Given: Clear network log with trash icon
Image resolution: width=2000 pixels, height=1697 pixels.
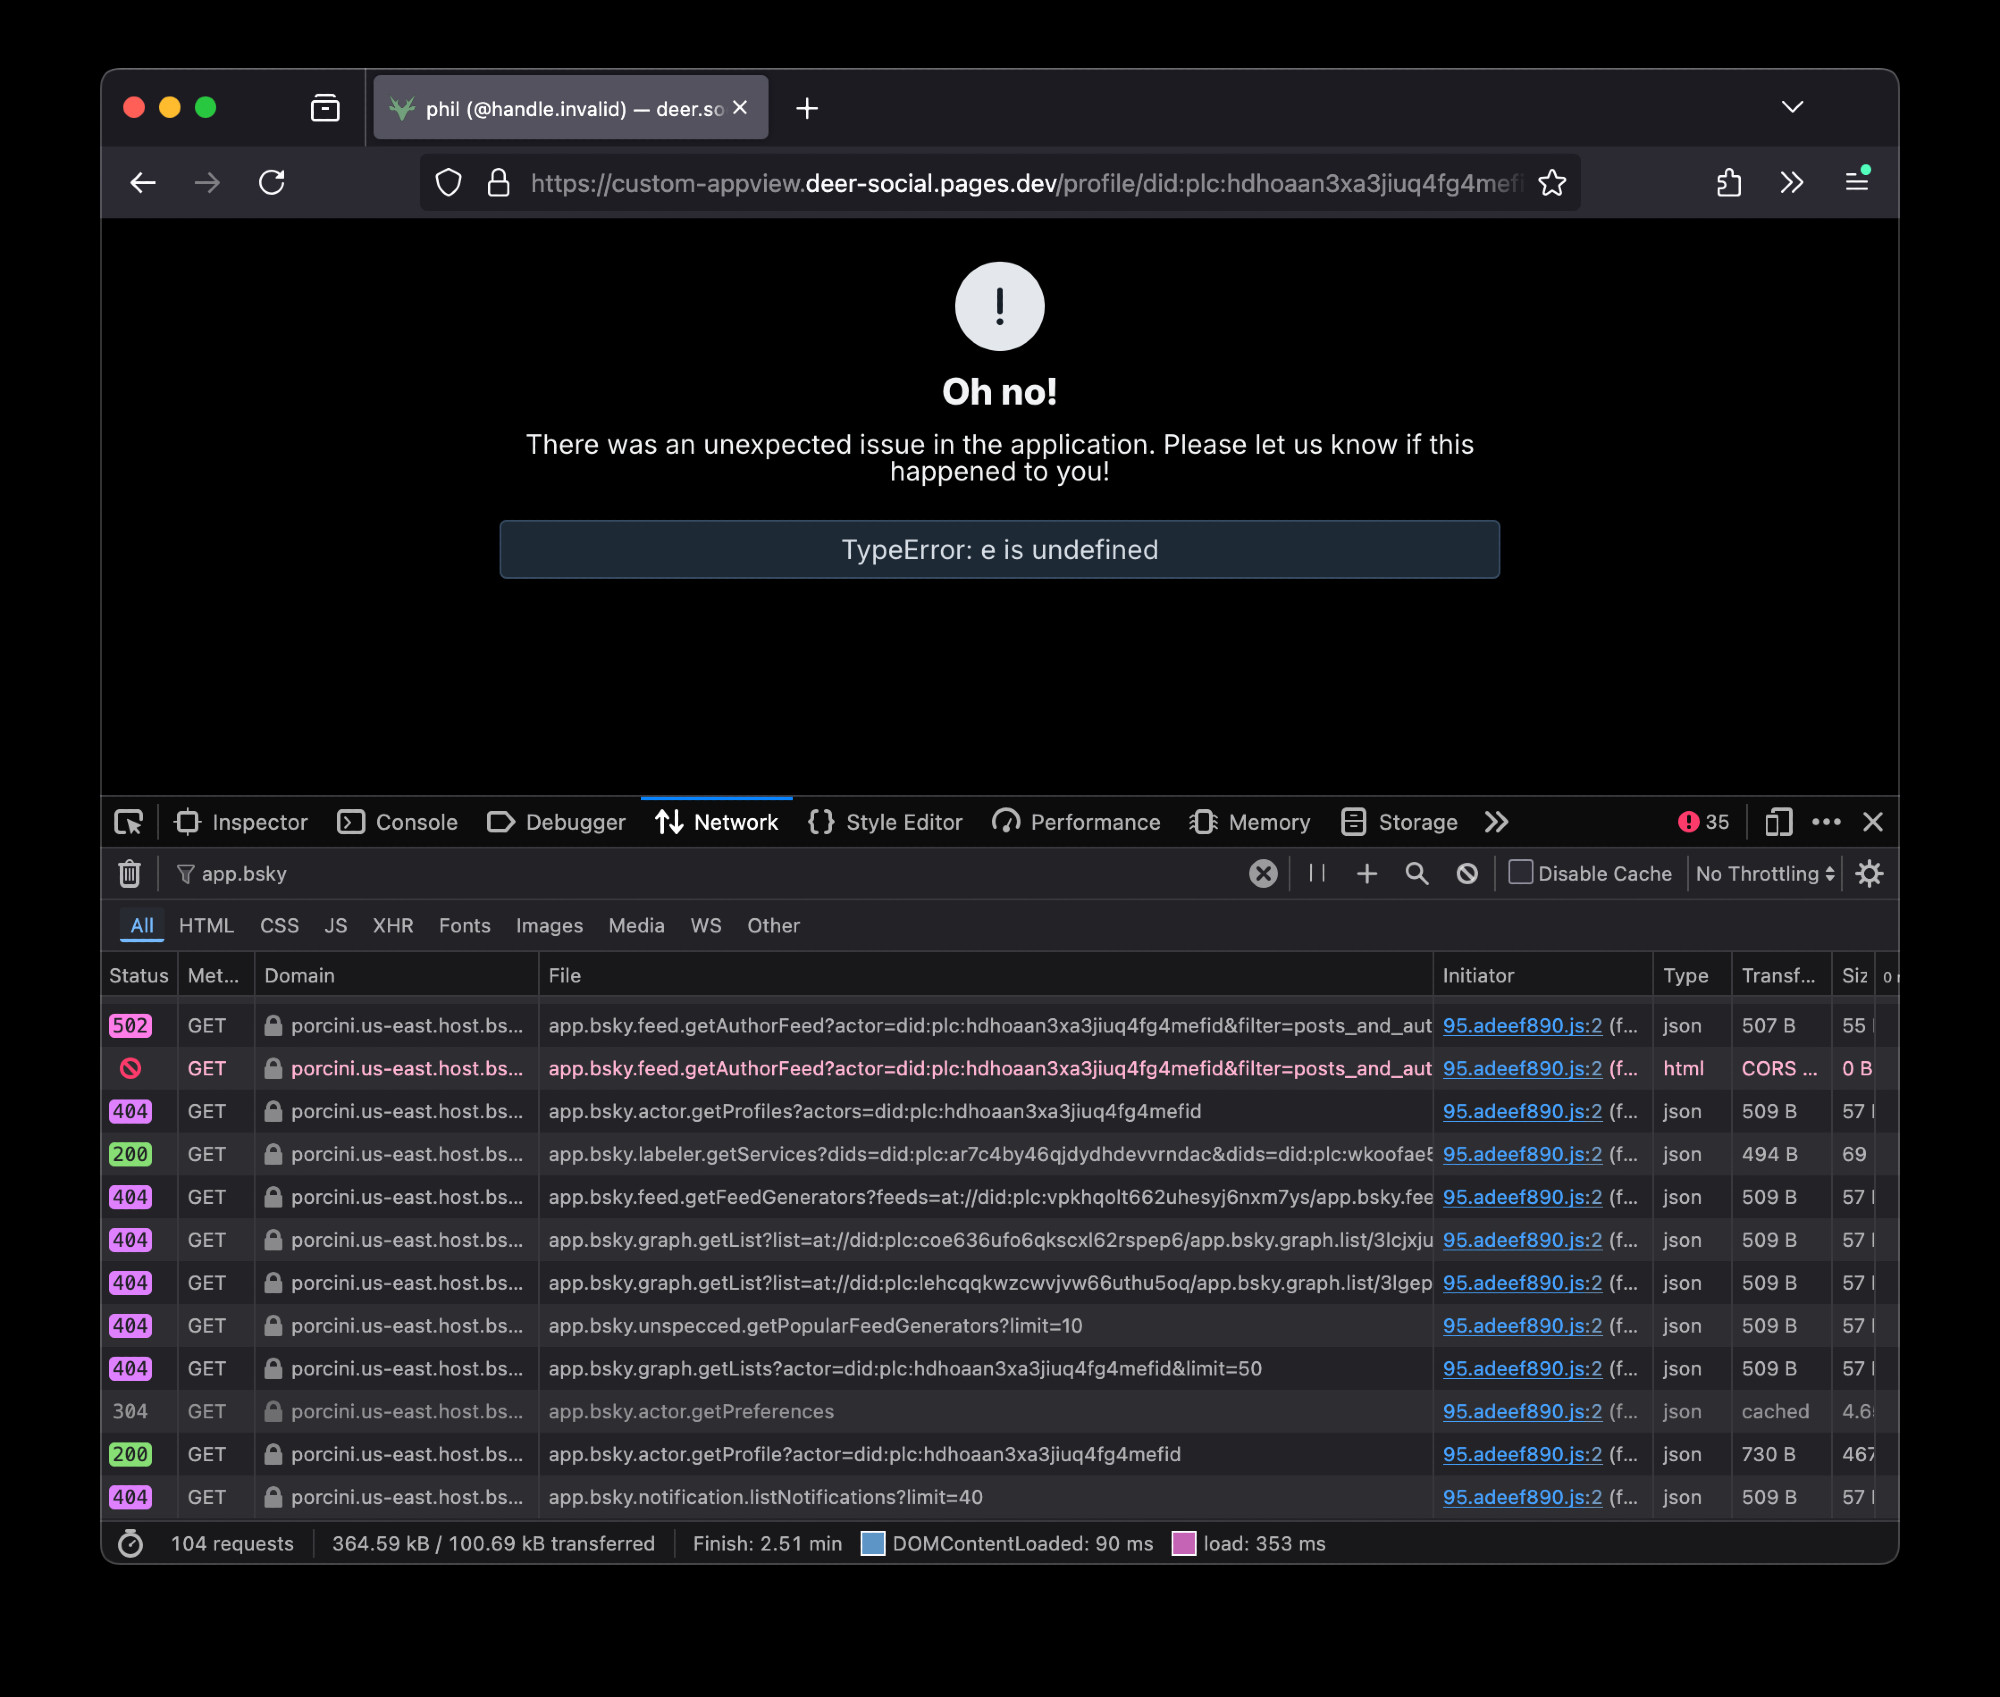Looking at the screenshot, I should [129, 874].
